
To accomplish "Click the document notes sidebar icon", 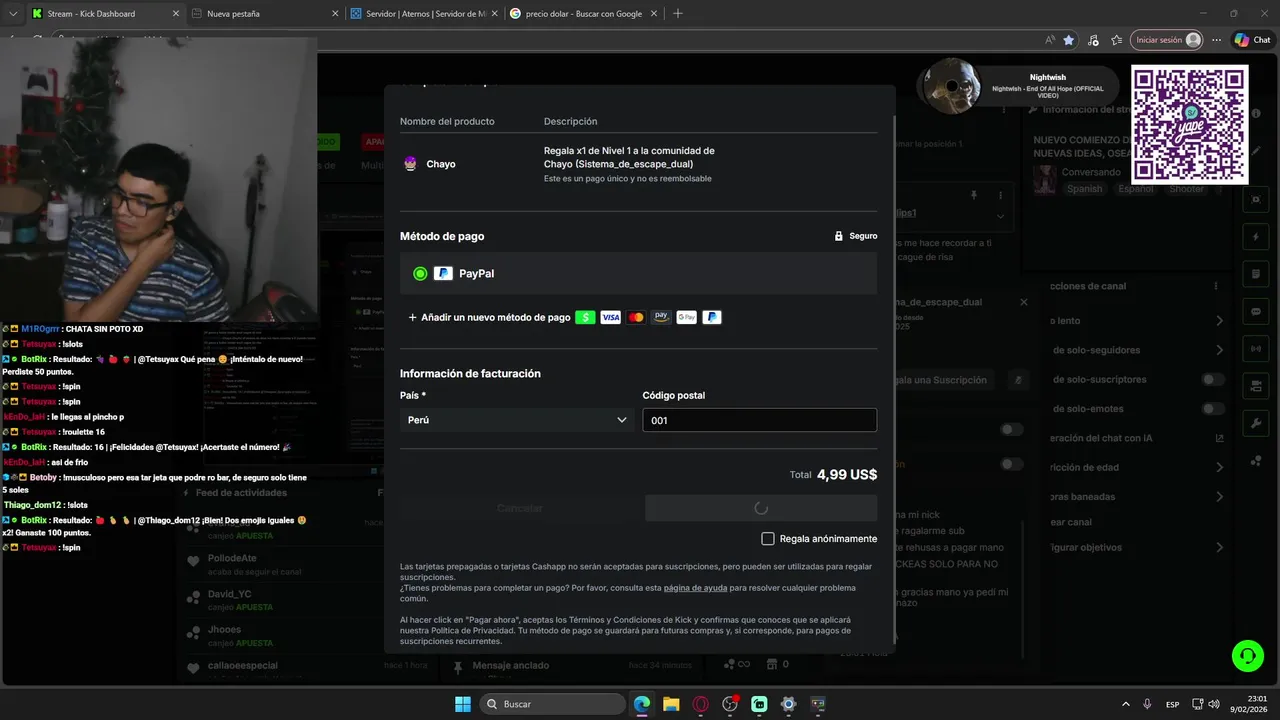I will 1256,274.
